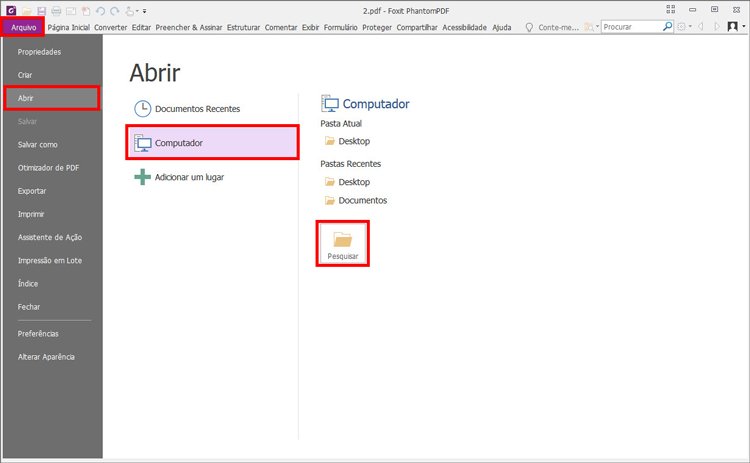Open the Converter ribbon tab
Screen dimensions: 750x463
(110, 27)
